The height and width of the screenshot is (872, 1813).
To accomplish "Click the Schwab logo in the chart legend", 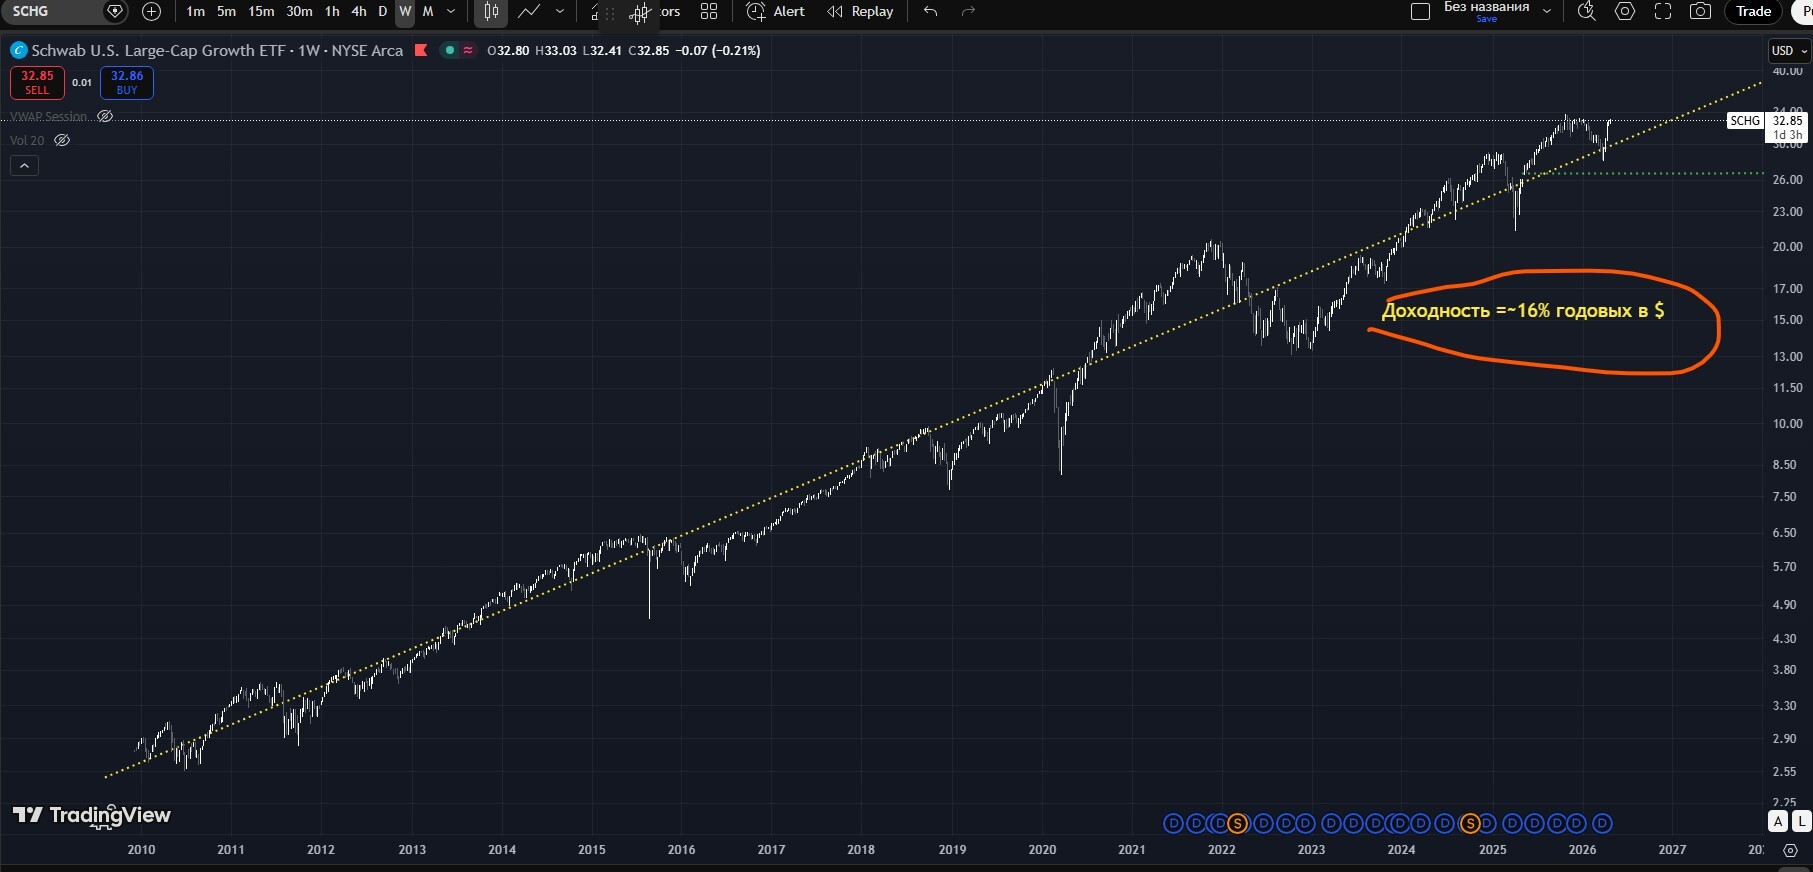I will [18, 50].
